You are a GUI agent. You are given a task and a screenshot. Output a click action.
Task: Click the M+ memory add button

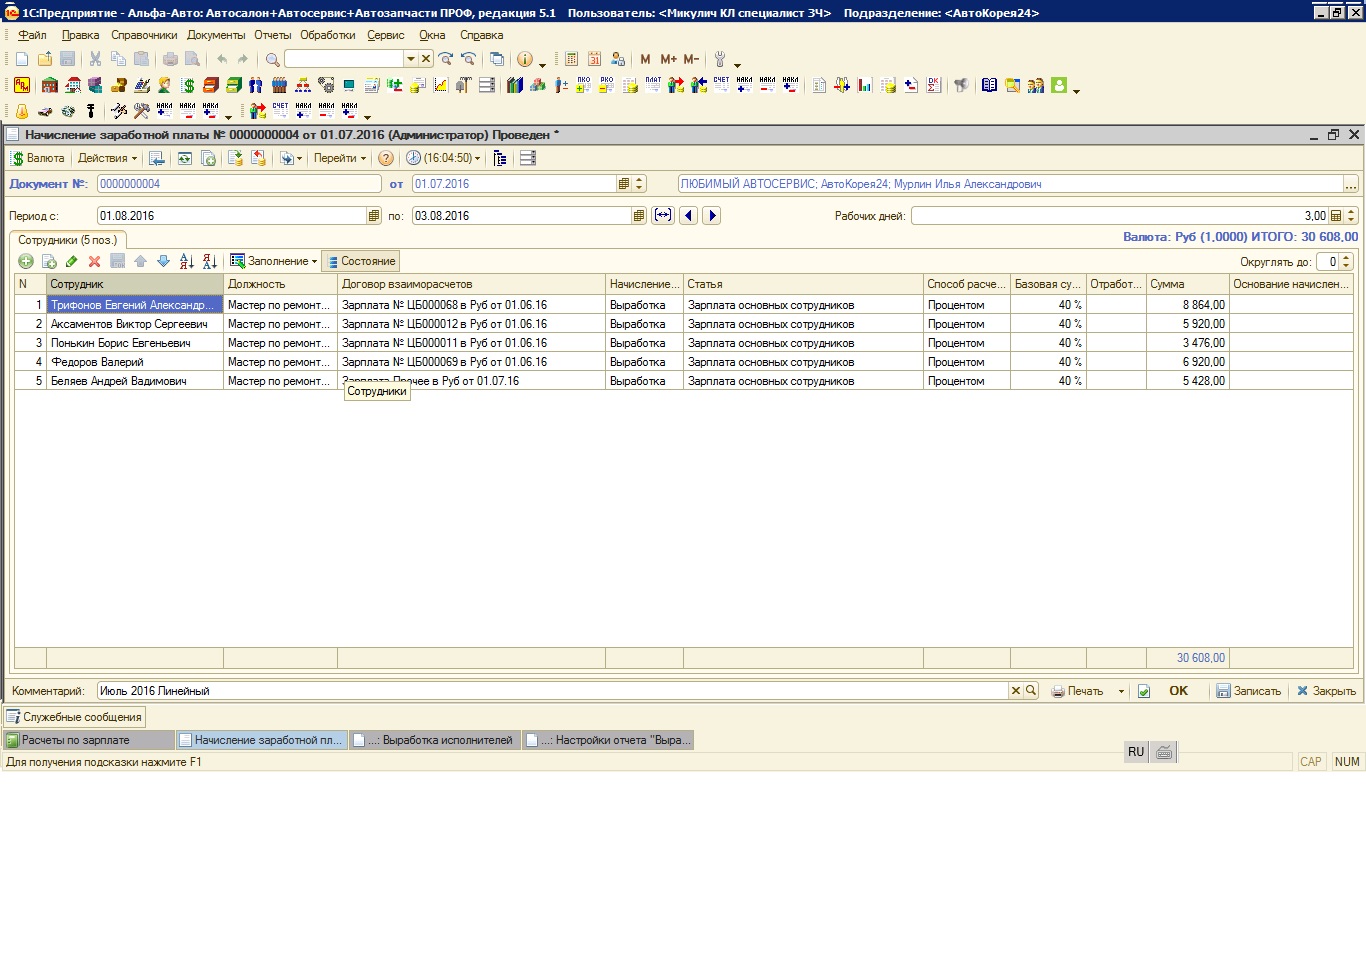coord(668,59)
